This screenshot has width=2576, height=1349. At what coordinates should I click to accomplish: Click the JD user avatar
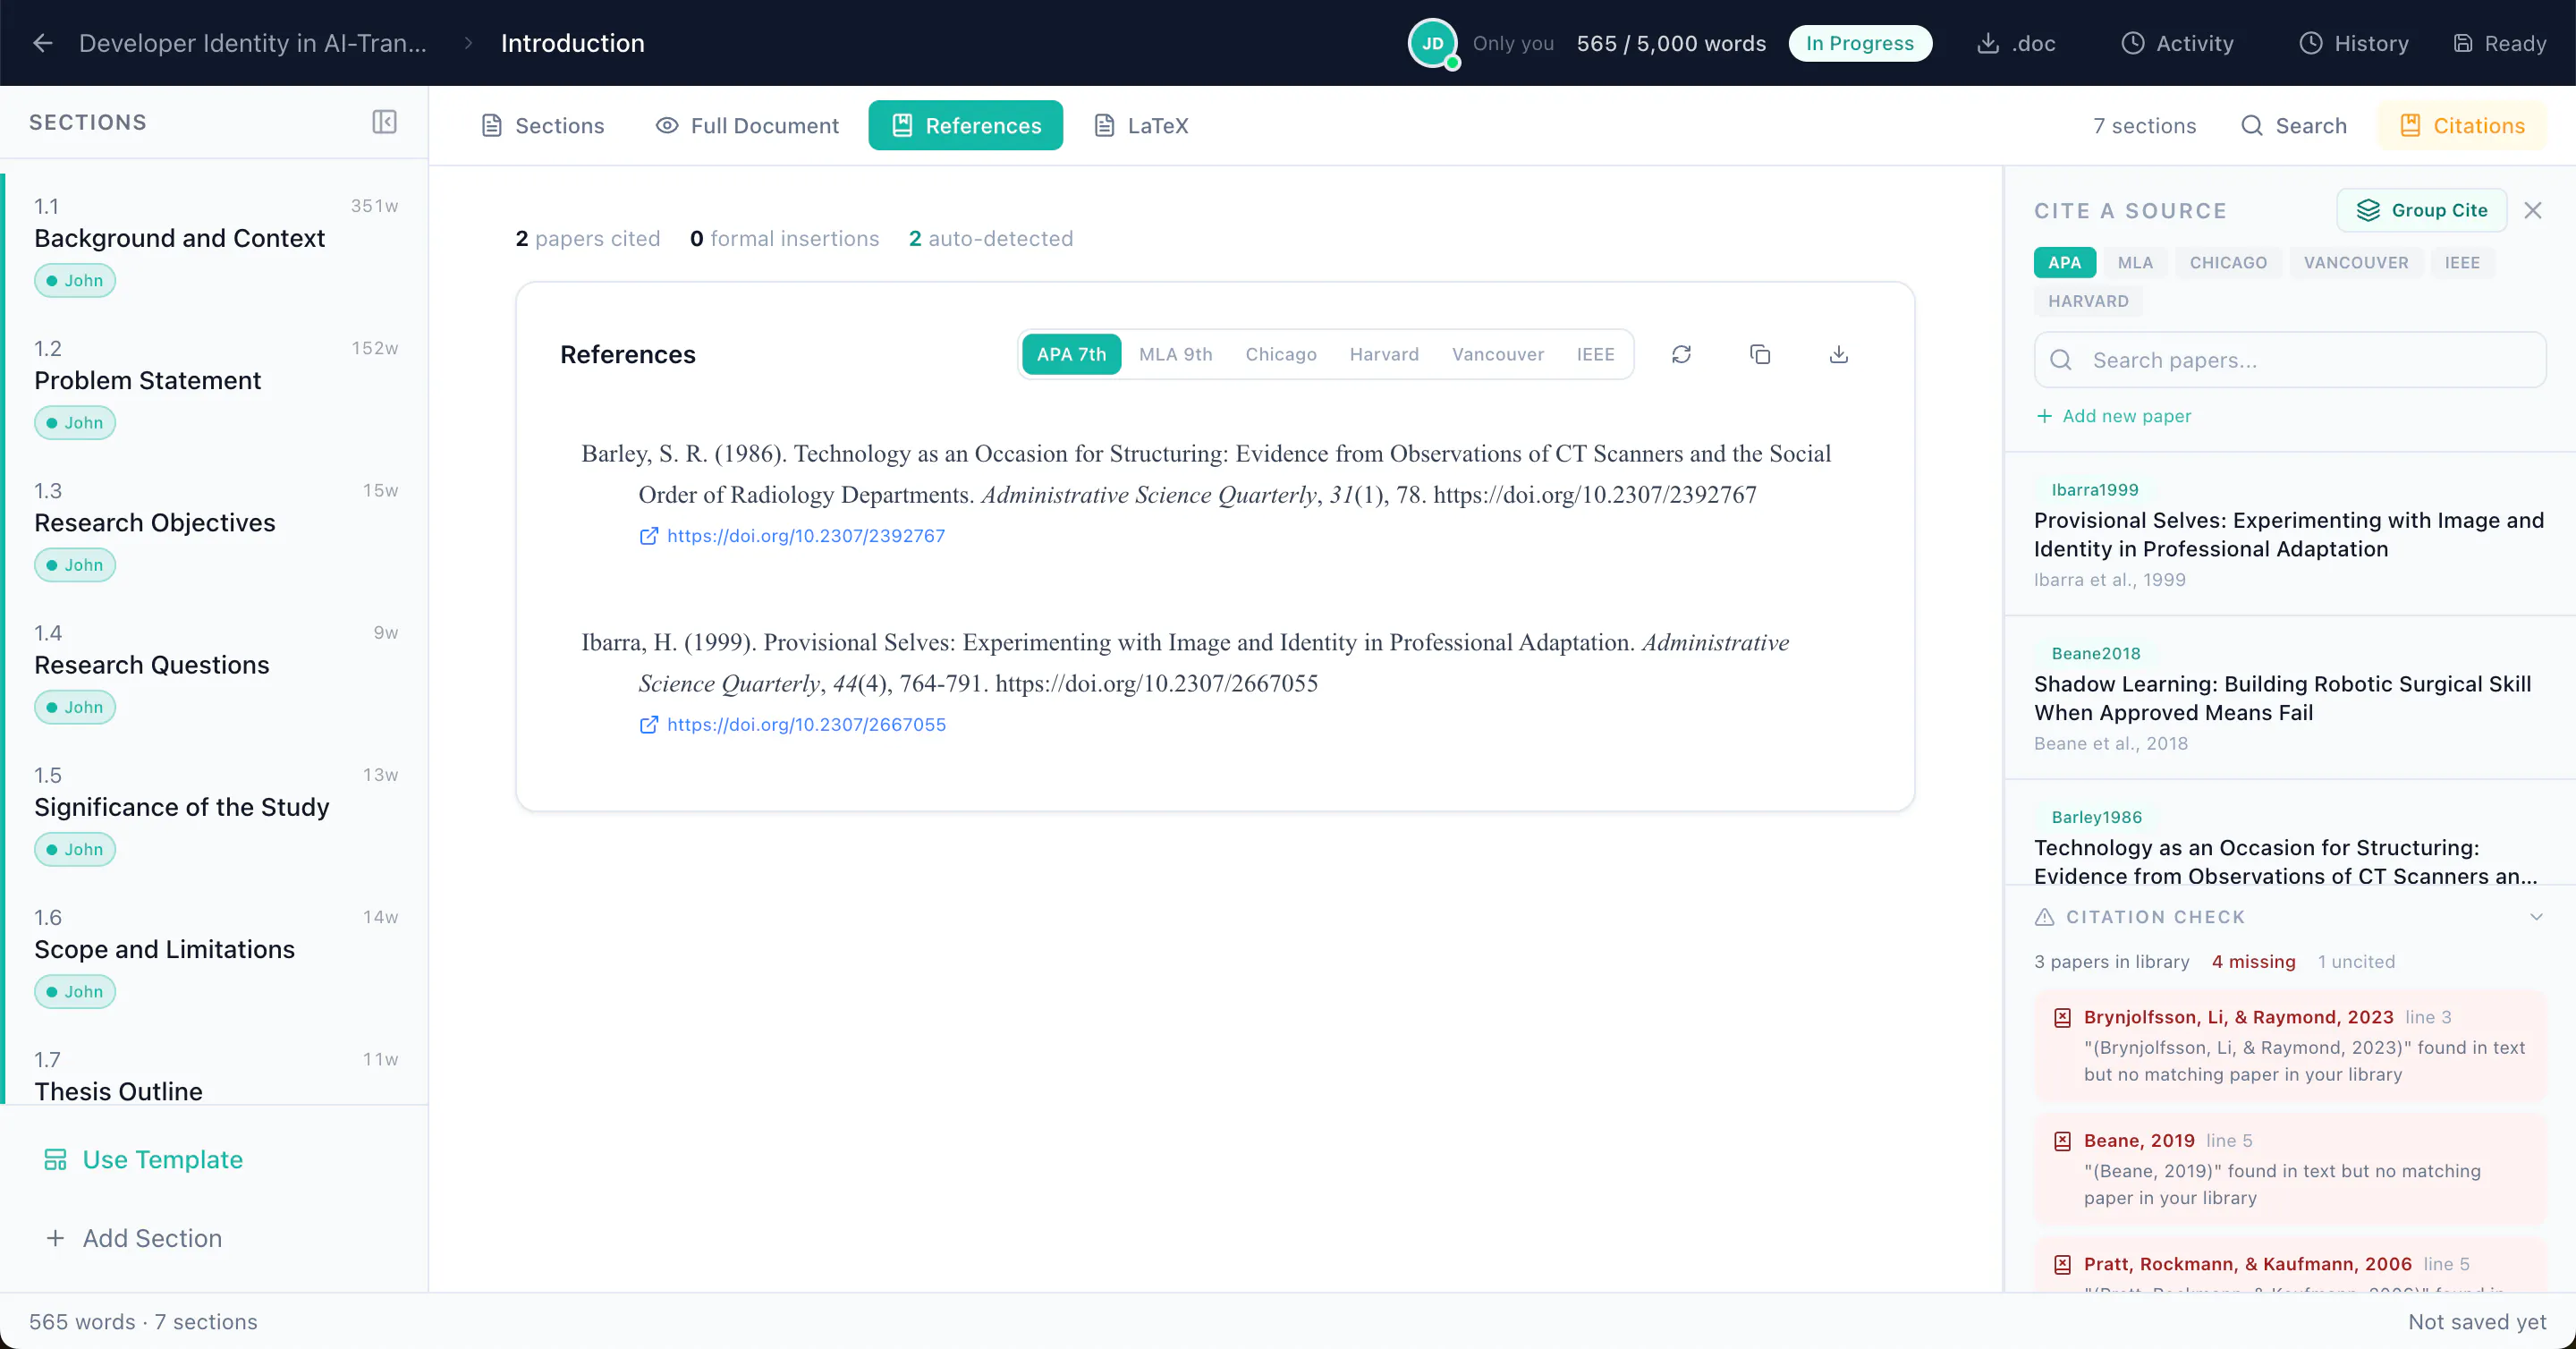coord(1432,43)
